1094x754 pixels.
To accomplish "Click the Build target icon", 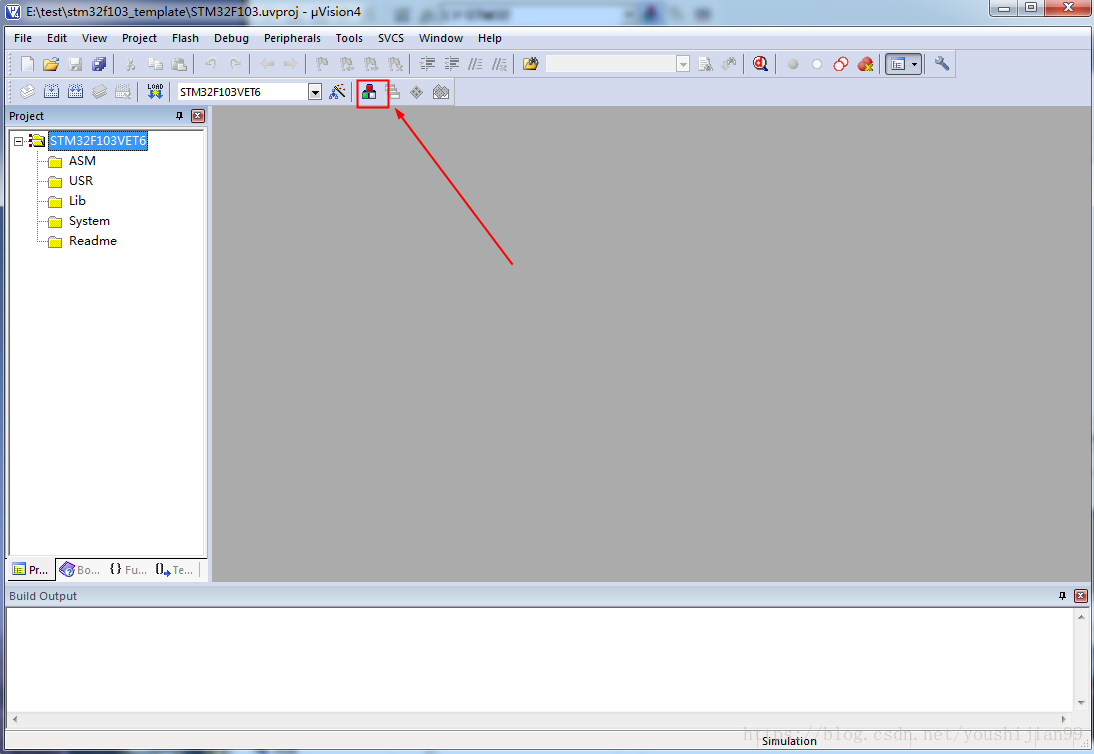I will point(51,91).
